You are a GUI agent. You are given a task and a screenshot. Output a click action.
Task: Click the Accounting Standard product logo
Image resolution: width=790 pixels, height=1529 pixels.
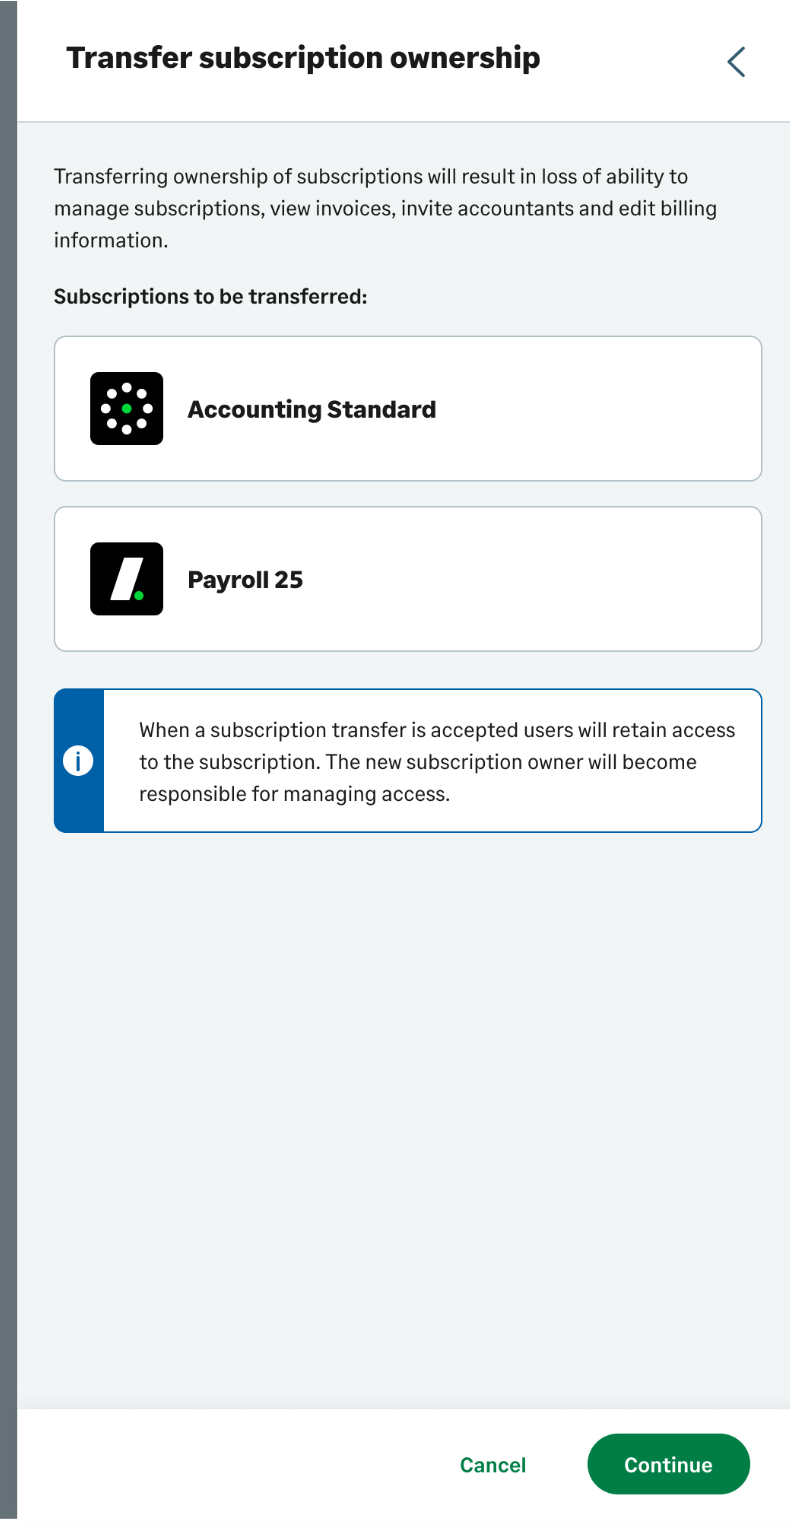pos(126,409)
